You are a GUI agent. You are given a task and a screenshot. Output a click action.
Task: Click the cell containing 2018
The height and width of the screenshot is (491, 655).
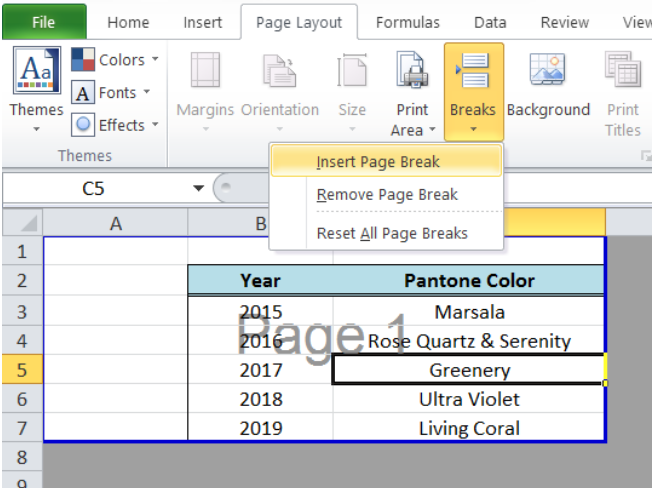pyautogui.click(x=261, y=399)
